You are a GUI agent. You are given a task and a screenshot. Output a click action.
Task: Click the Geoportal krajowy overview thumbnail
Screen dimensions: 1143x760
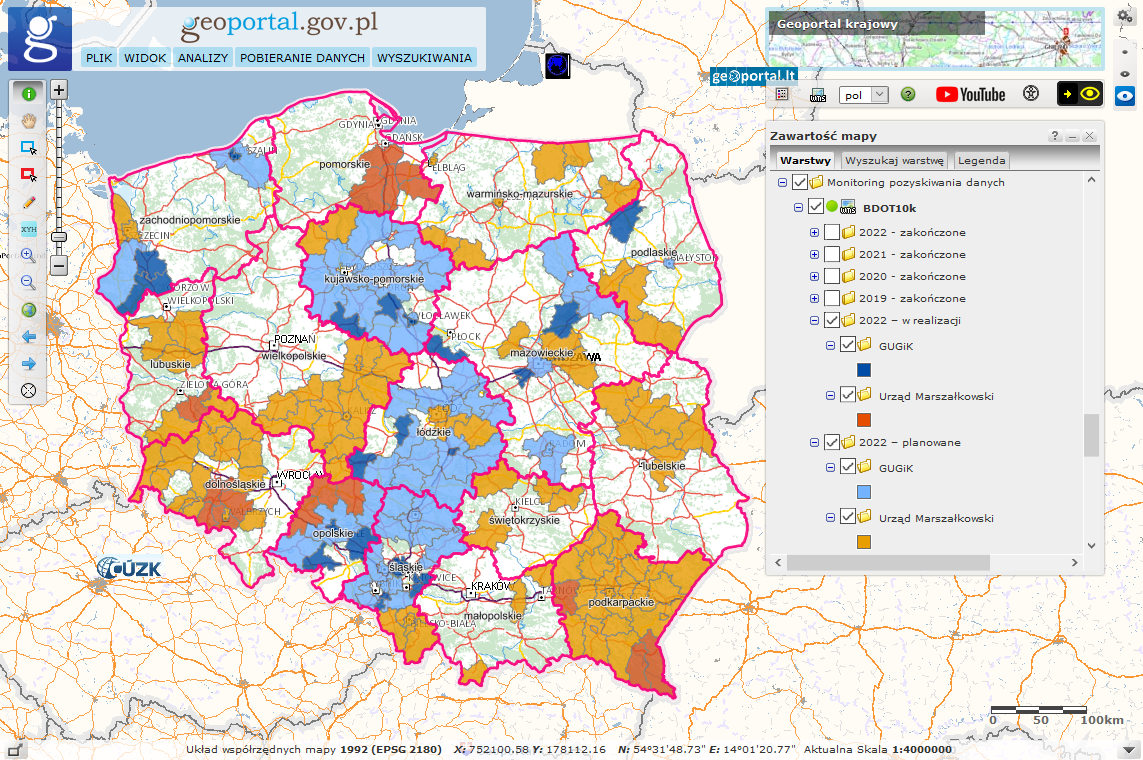tap(934, 38)
